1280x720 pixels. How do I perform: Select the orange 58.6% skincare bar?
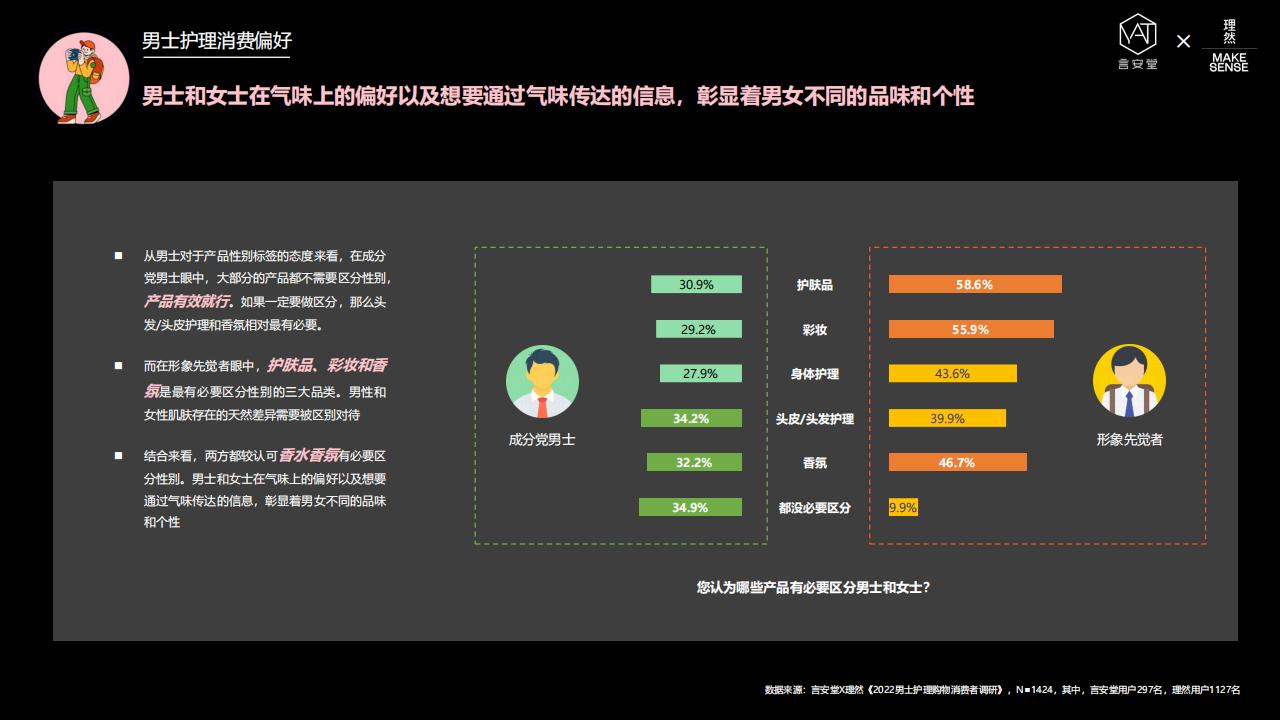pyautogui.click(x=975, y=285)
